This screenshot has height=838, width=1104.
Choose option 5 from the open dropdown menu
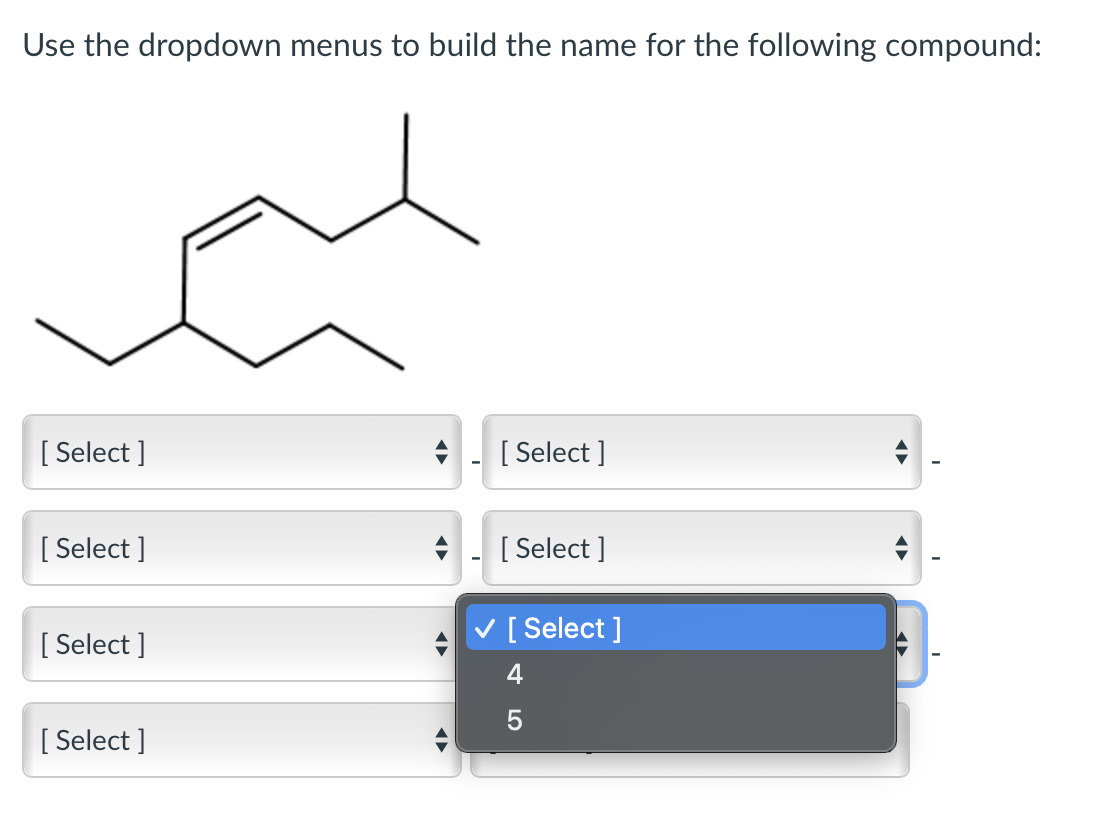(513, 720)
